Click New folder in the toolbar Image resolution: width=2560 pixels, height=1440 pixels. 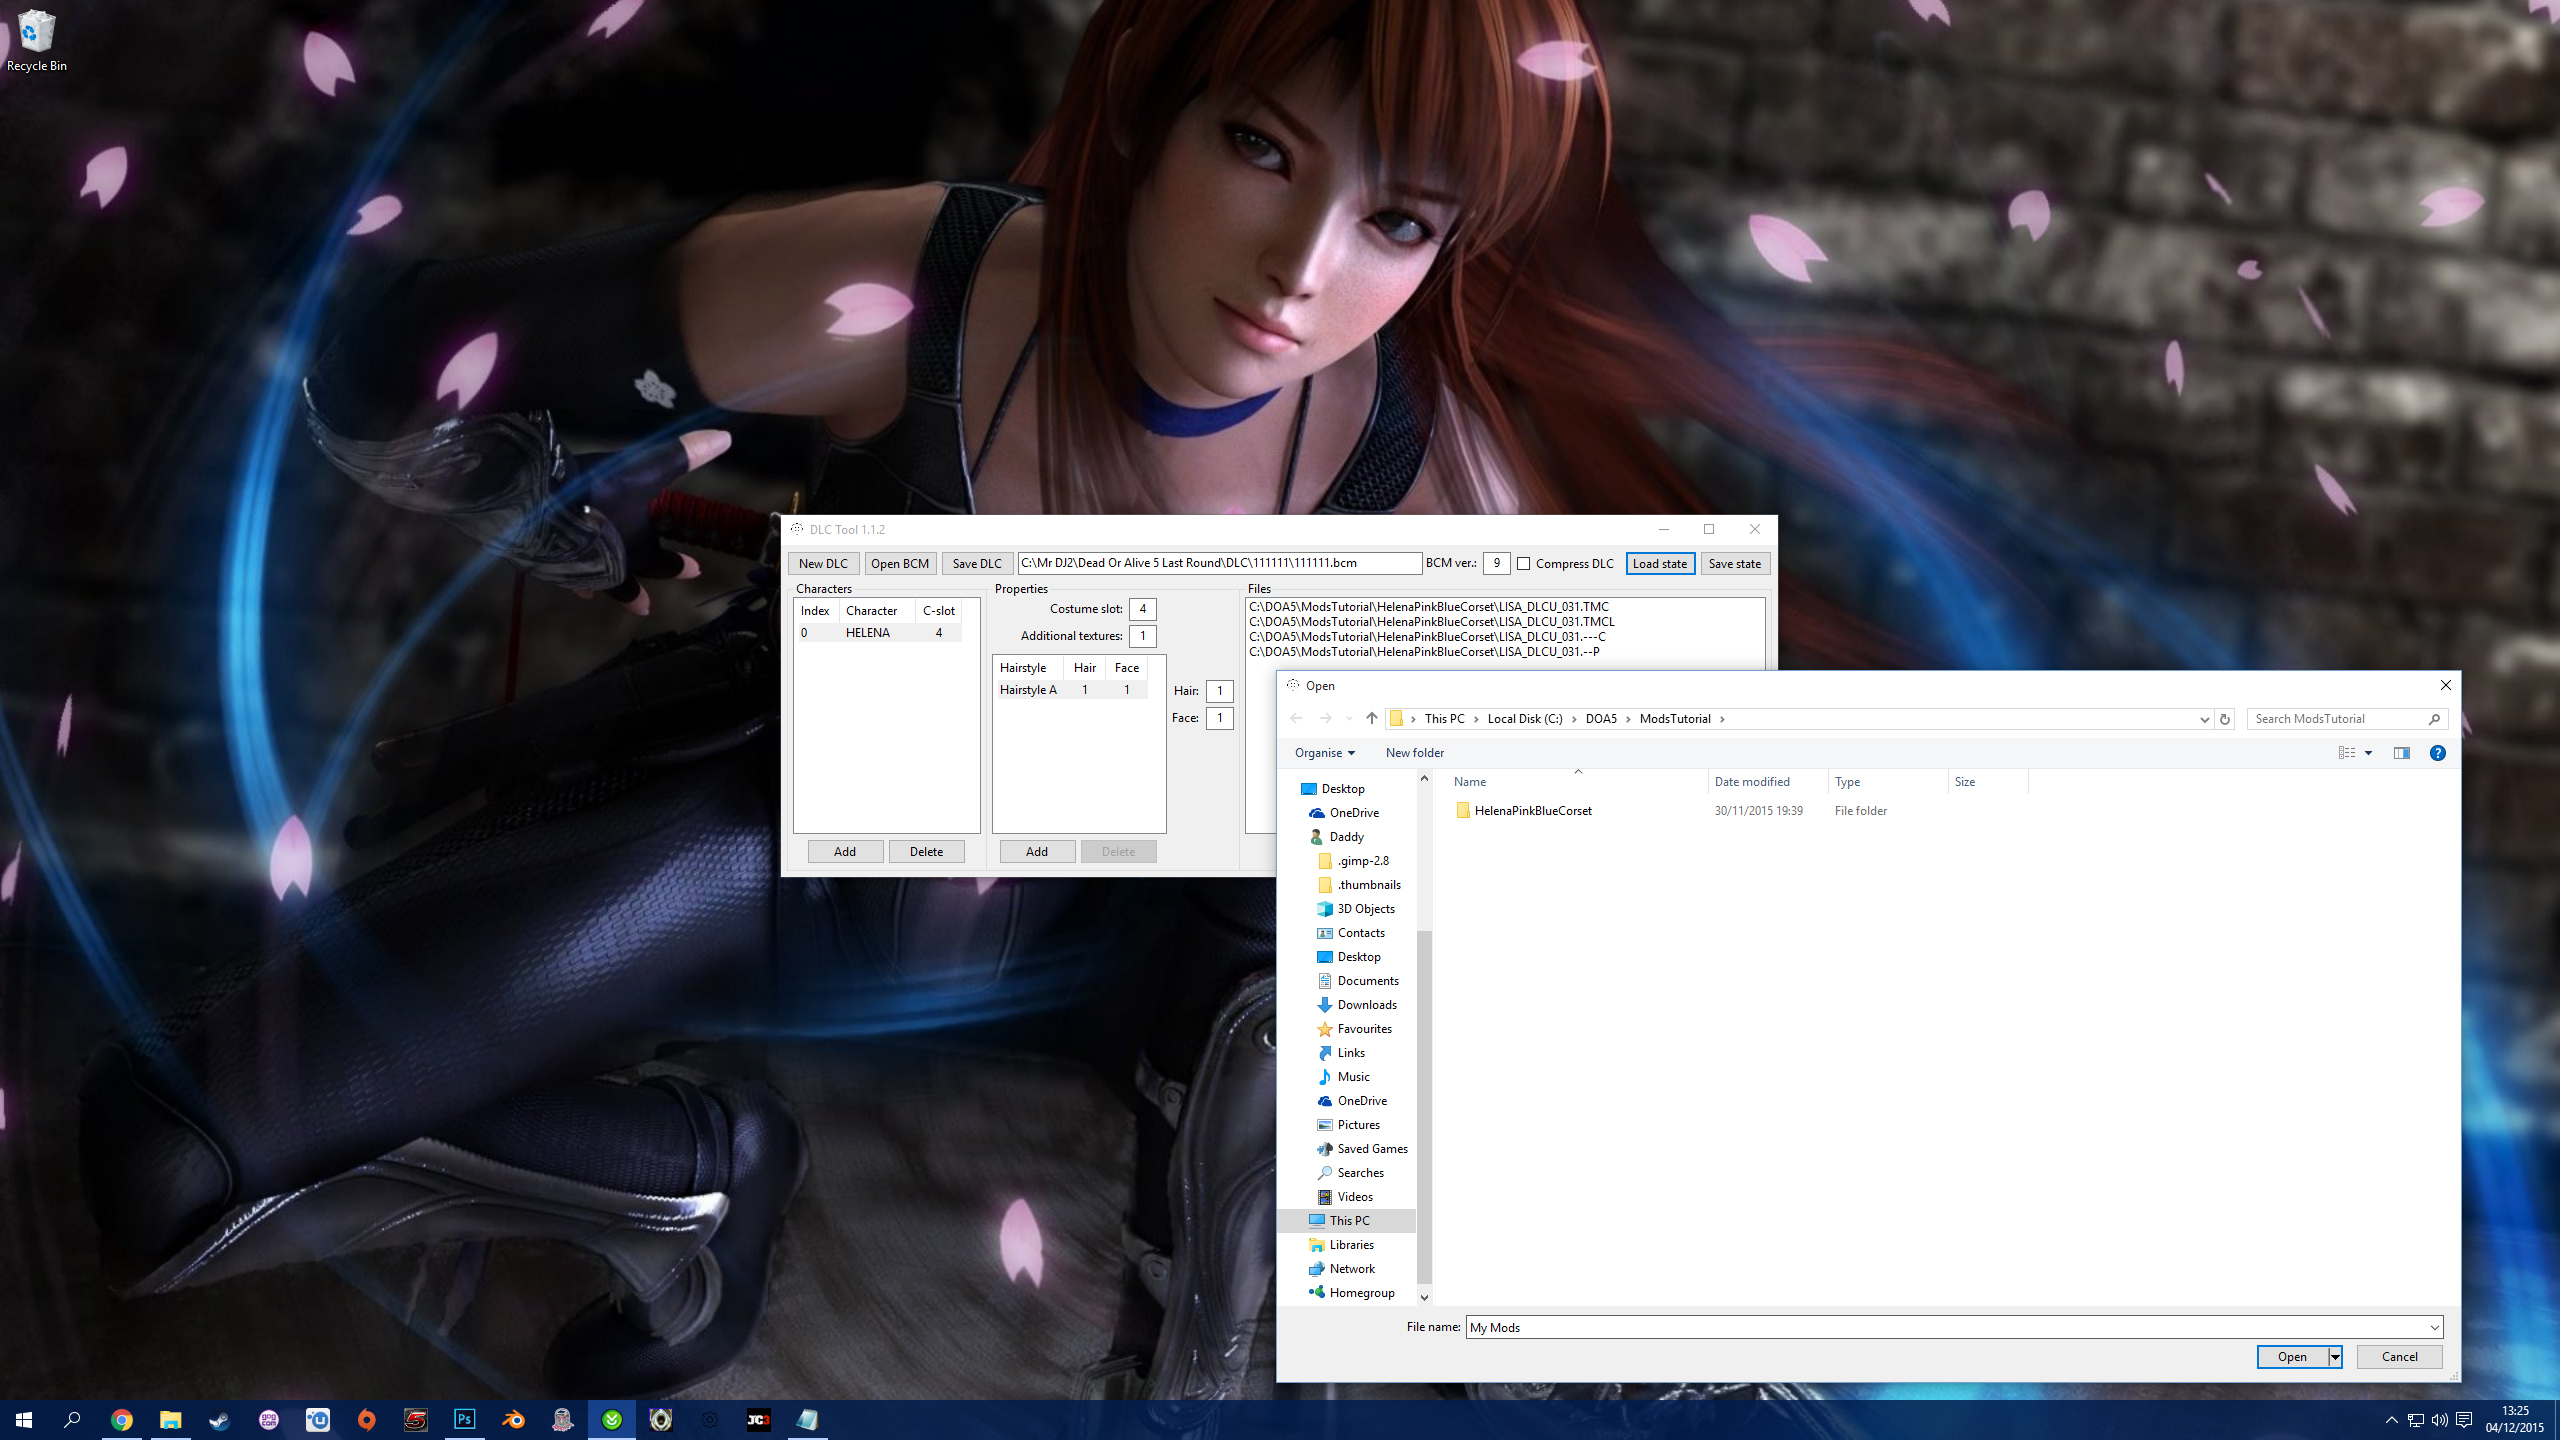(1414, 753)
